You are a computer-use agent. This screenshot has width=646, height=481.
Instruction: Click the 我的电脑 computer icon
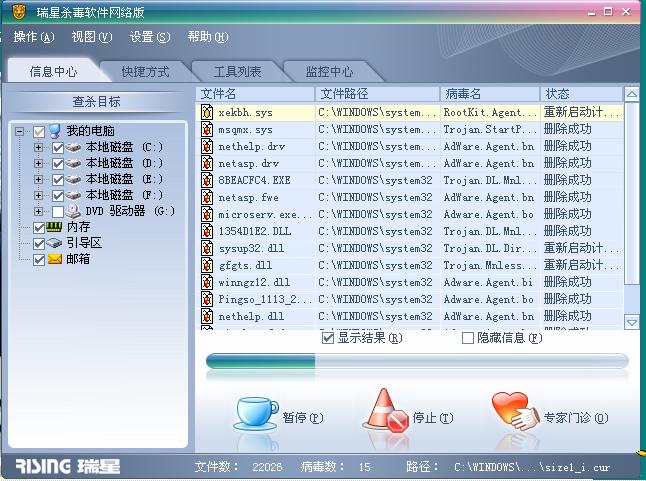click(55, 131)
